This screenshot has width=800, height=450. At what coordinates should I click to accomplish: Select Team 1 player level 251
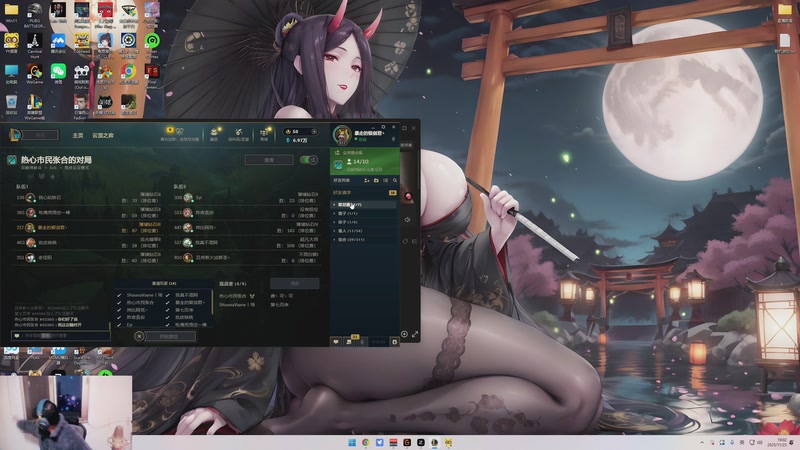pyautogui.click(x=88, y=258)
